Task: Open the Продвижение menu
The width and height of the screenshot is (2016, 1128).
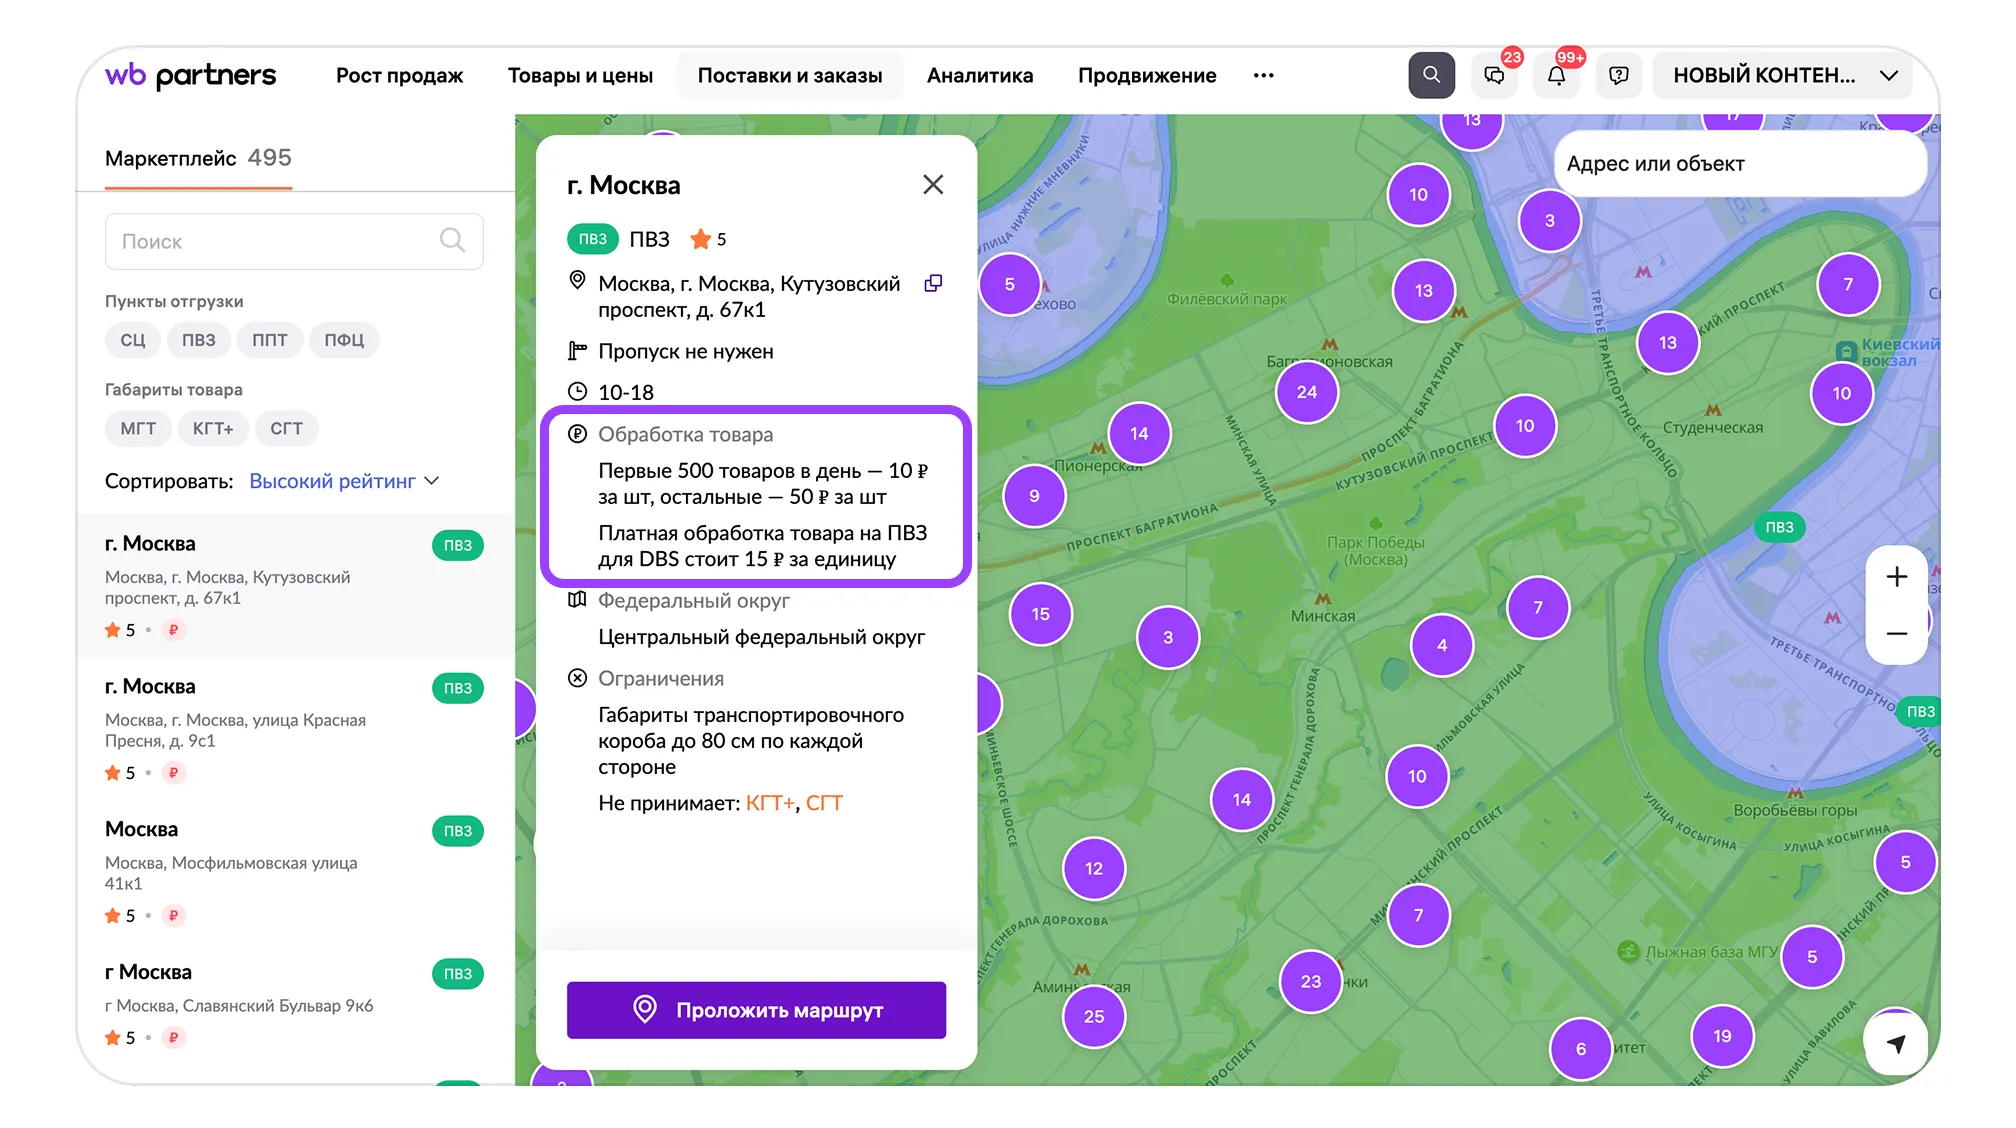Action: click(1147, 75)
